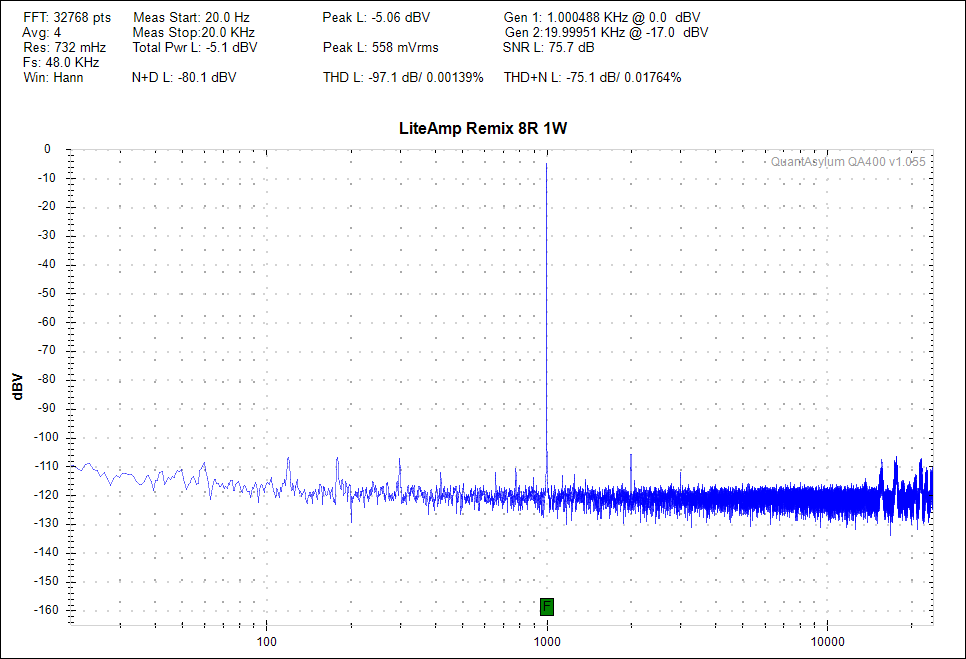Viewport: 966px width, 659px height.
Task: Click the 10000 x-axis tick label
Action: (x=827, y=642)
